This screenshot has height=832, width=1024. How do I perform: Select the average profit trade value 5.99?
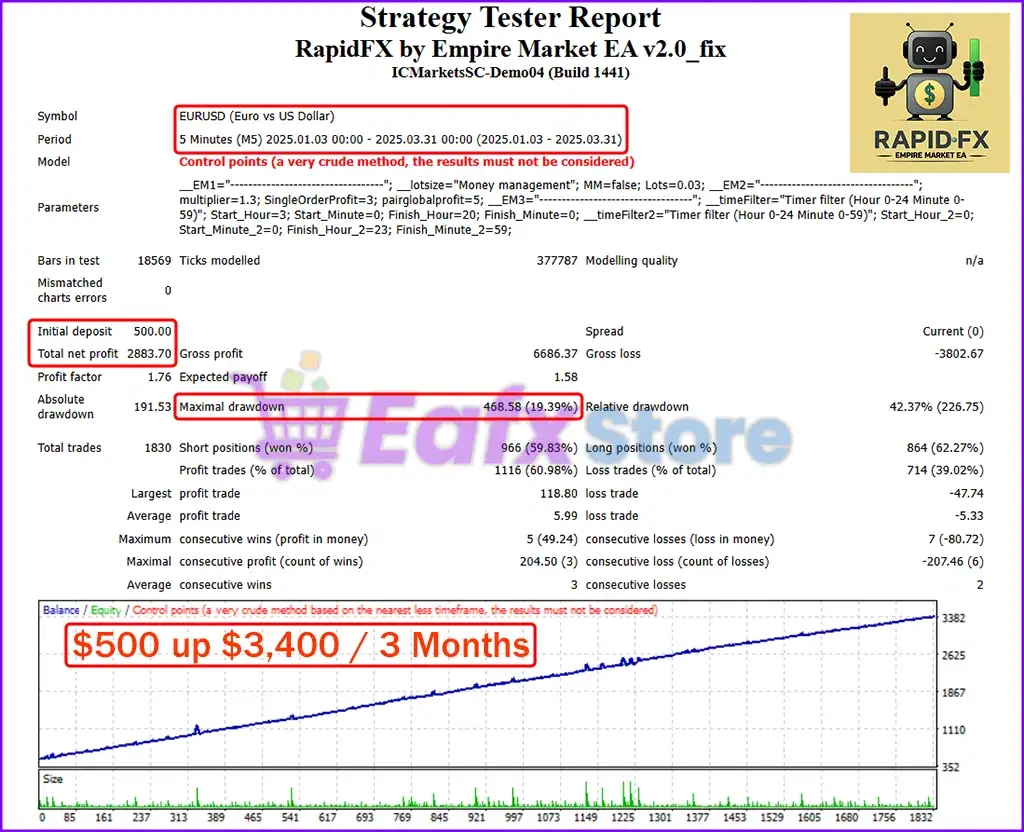pyautogui.click(x=566, y=515)
